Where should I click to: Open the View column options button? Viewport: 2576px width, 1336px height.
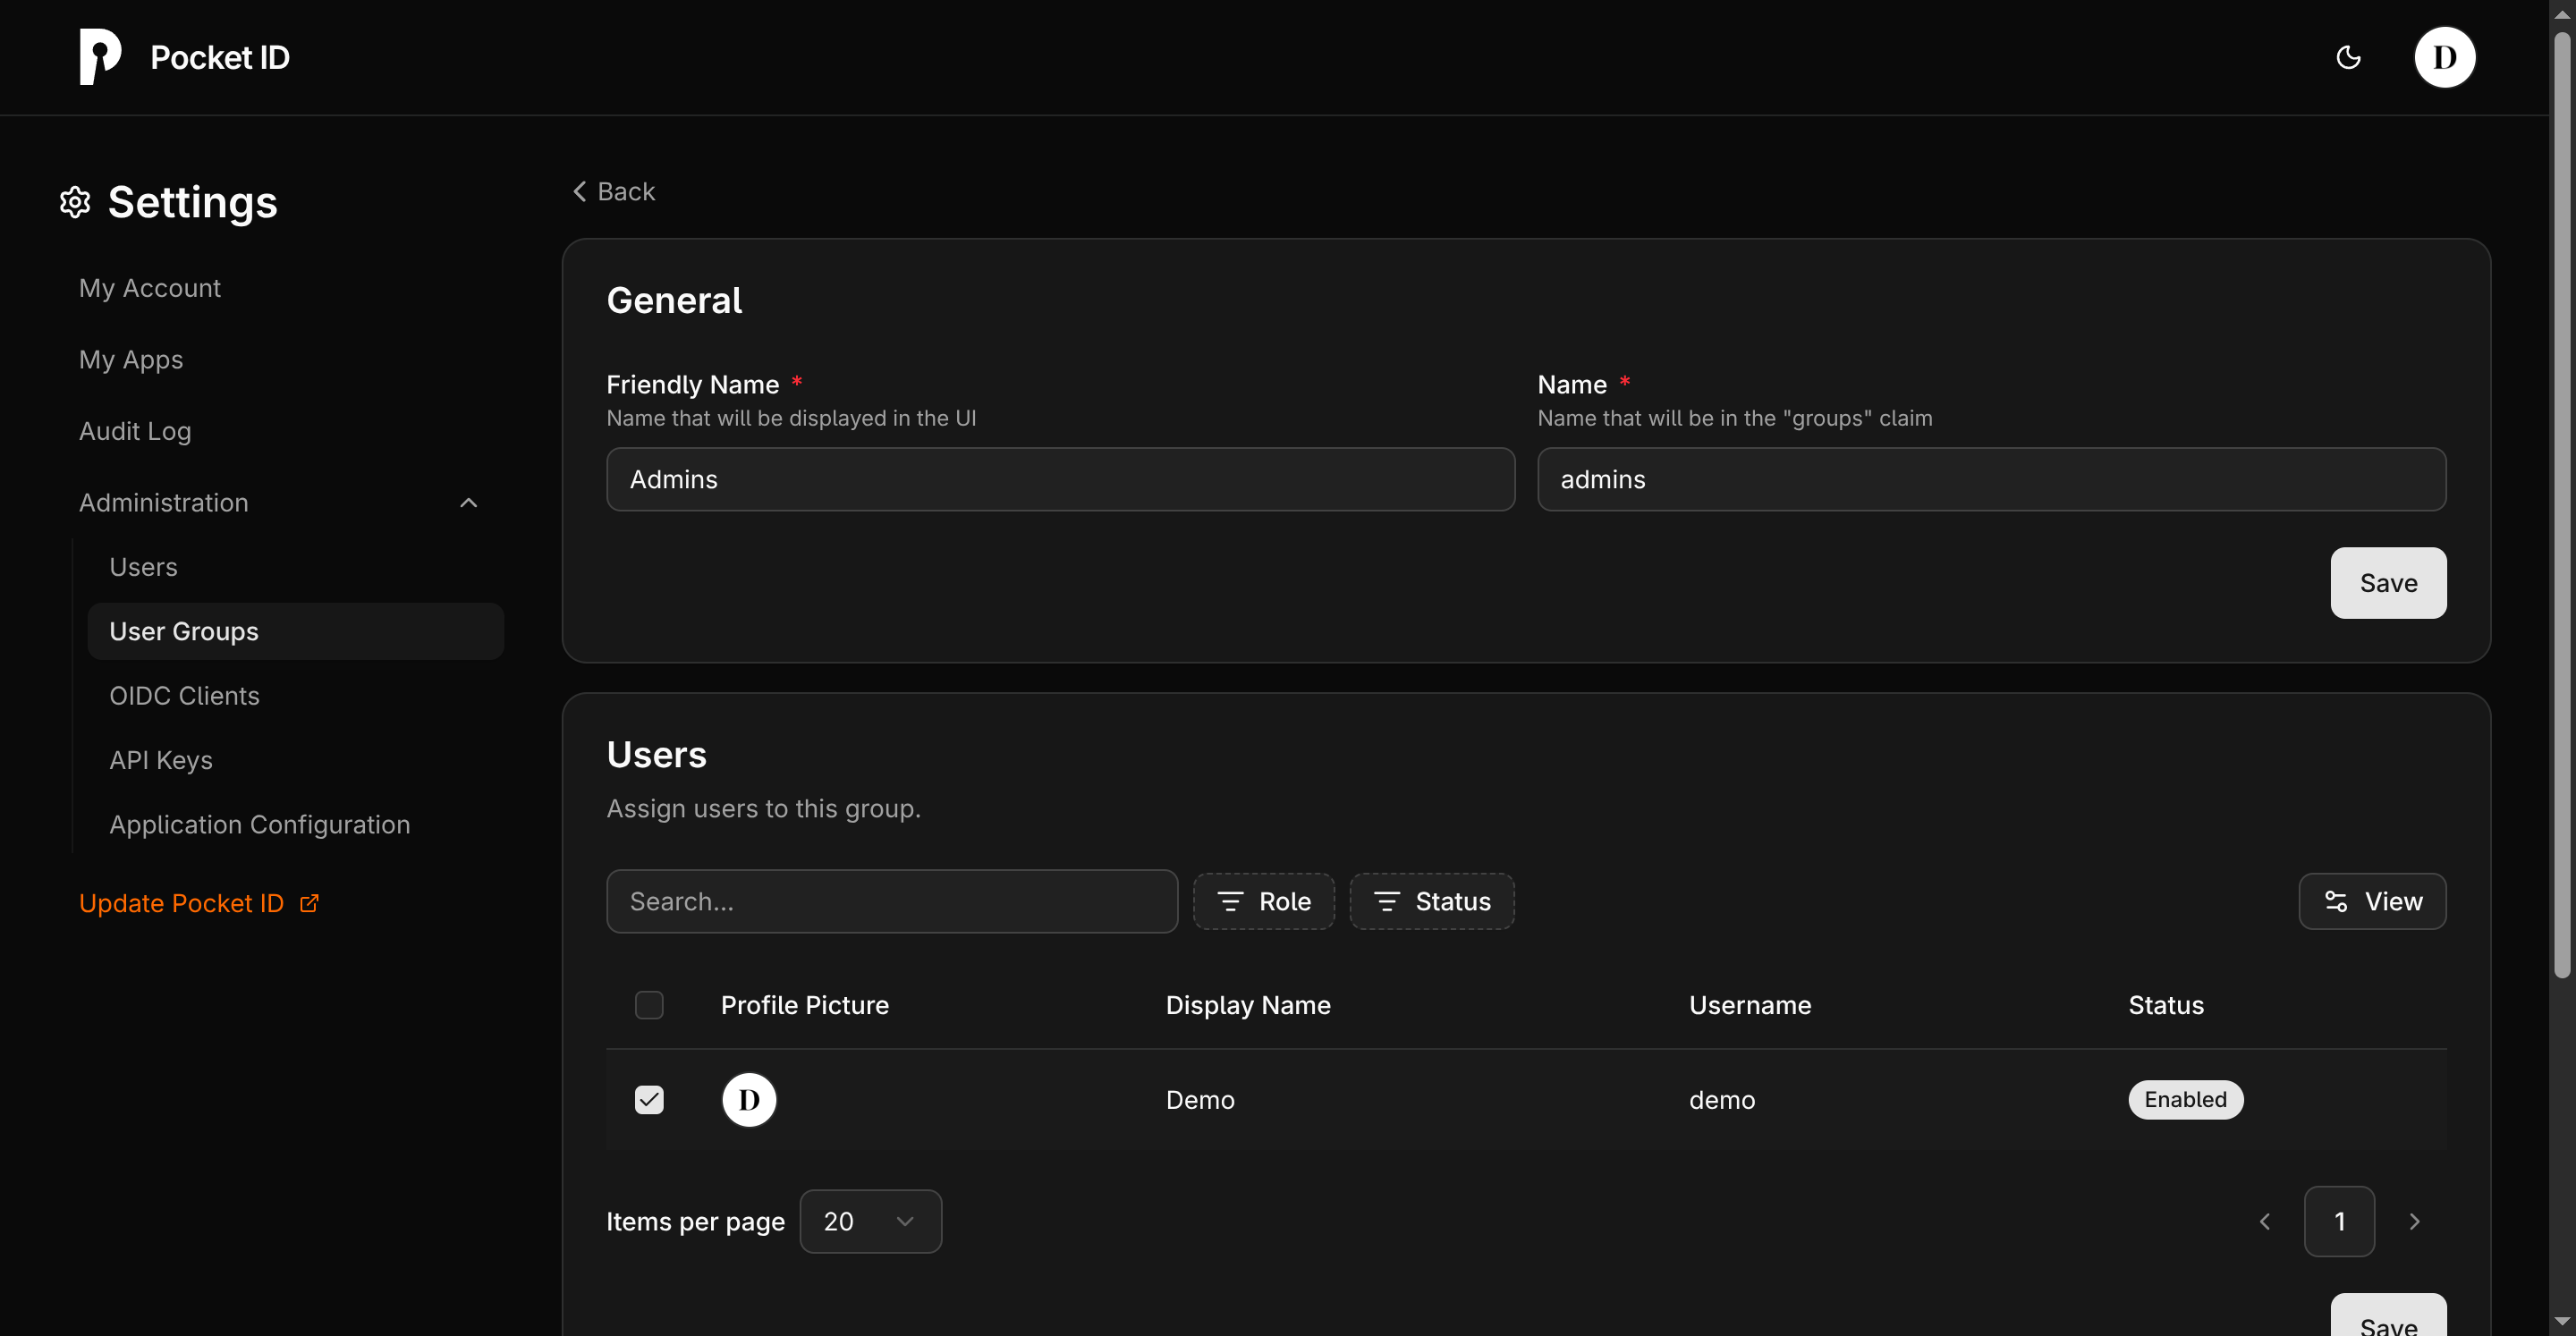(2372, 901)
